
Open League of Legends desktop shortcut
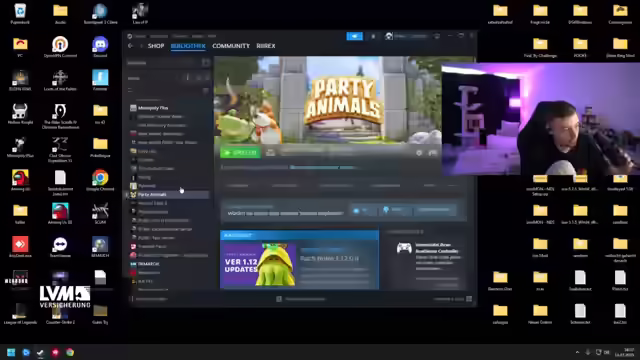coord(20,314)
